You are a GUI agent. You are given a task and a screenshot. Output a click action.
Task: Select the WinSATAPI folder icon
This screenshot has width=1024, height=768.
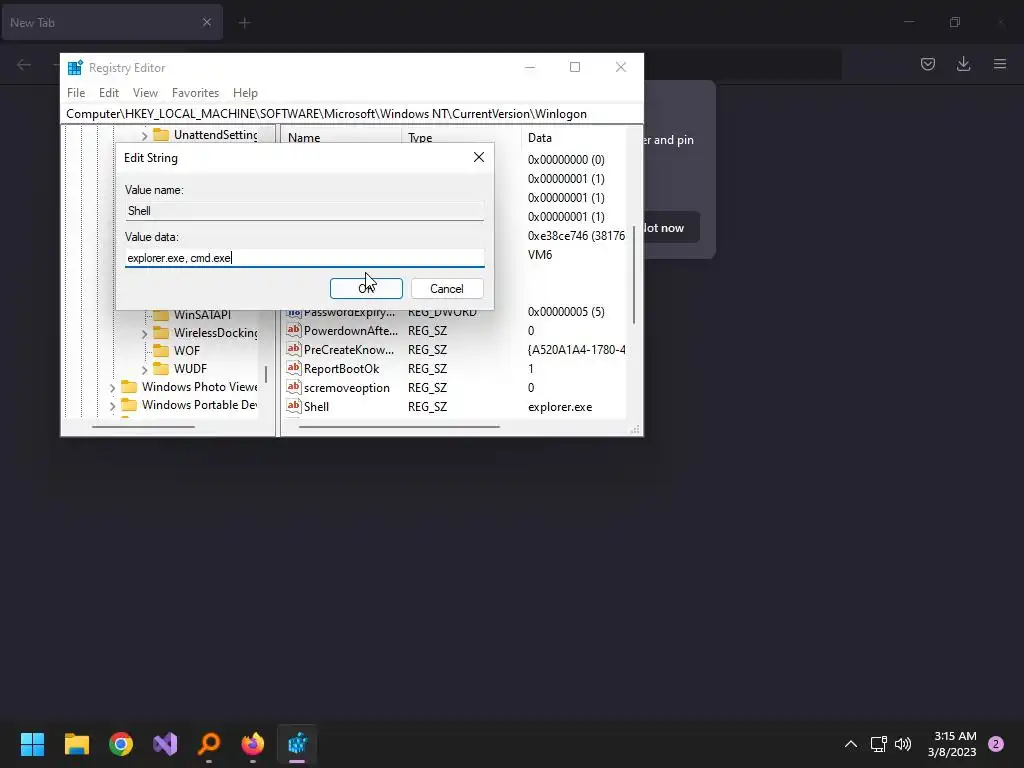coord(161,315)
